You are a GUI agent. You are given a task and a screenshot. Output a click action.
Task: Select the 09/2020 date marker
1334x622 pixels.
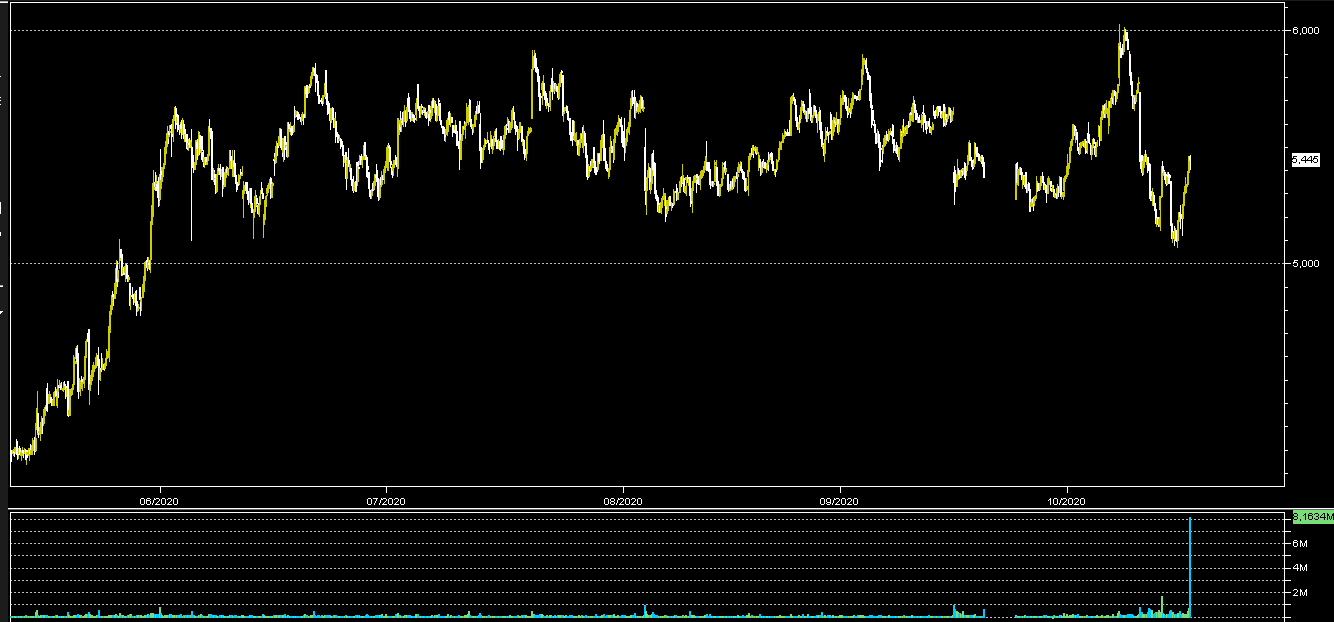coord(840,500)
